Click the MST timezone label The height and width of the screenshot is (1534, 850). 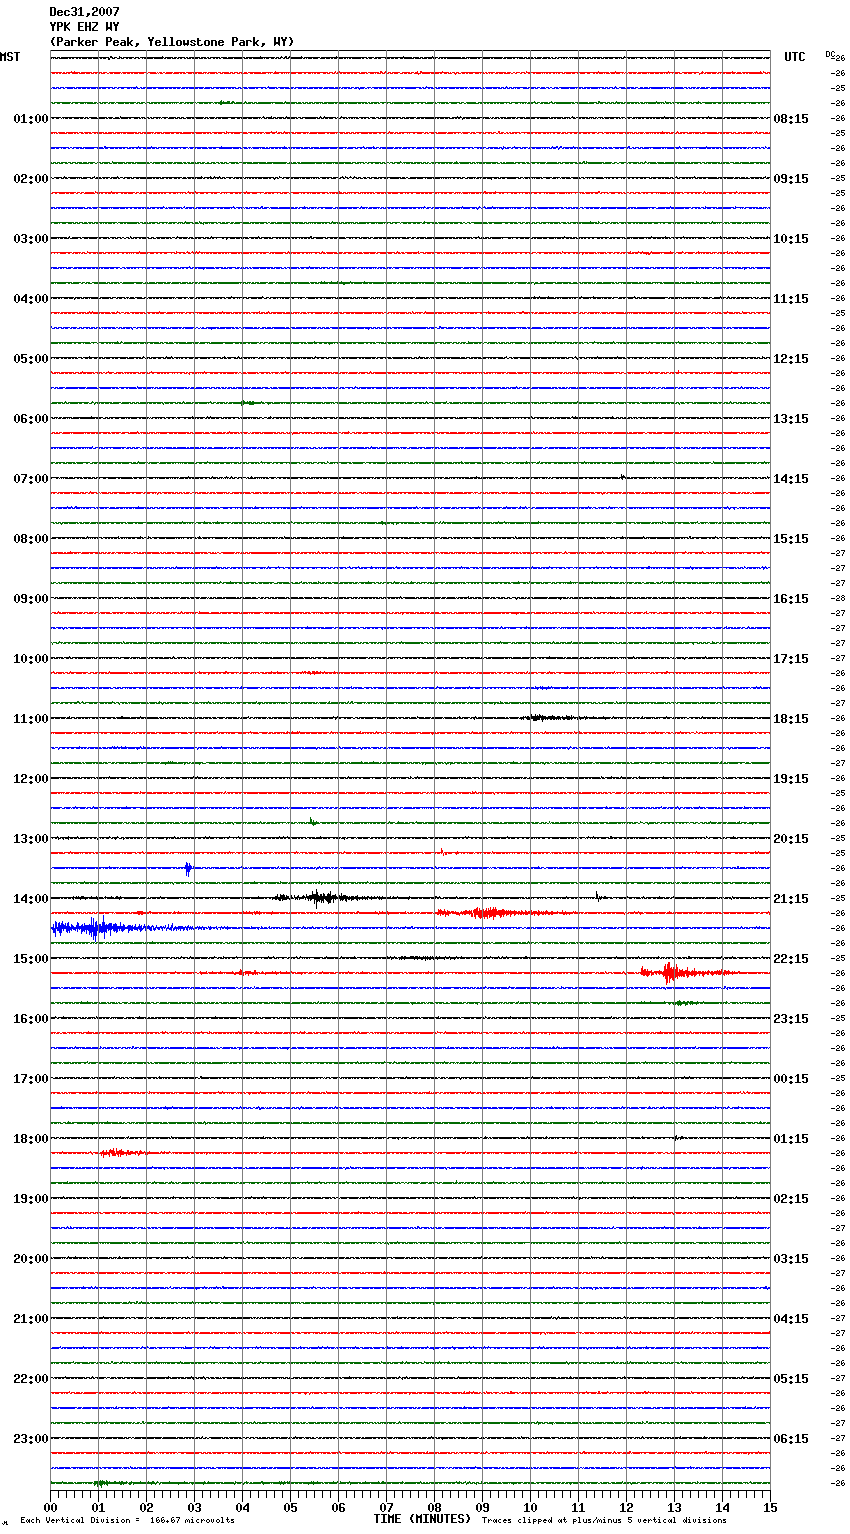(10, 57)
